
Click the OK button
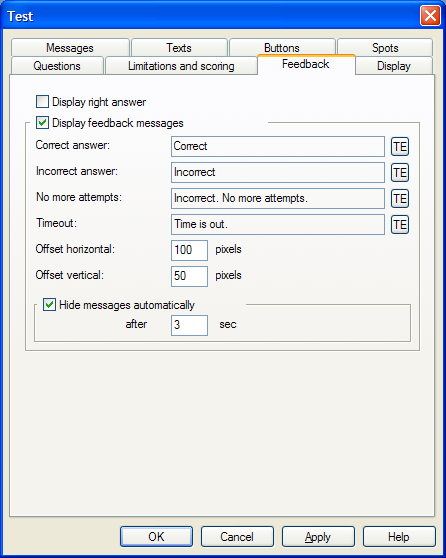point(156,536)
